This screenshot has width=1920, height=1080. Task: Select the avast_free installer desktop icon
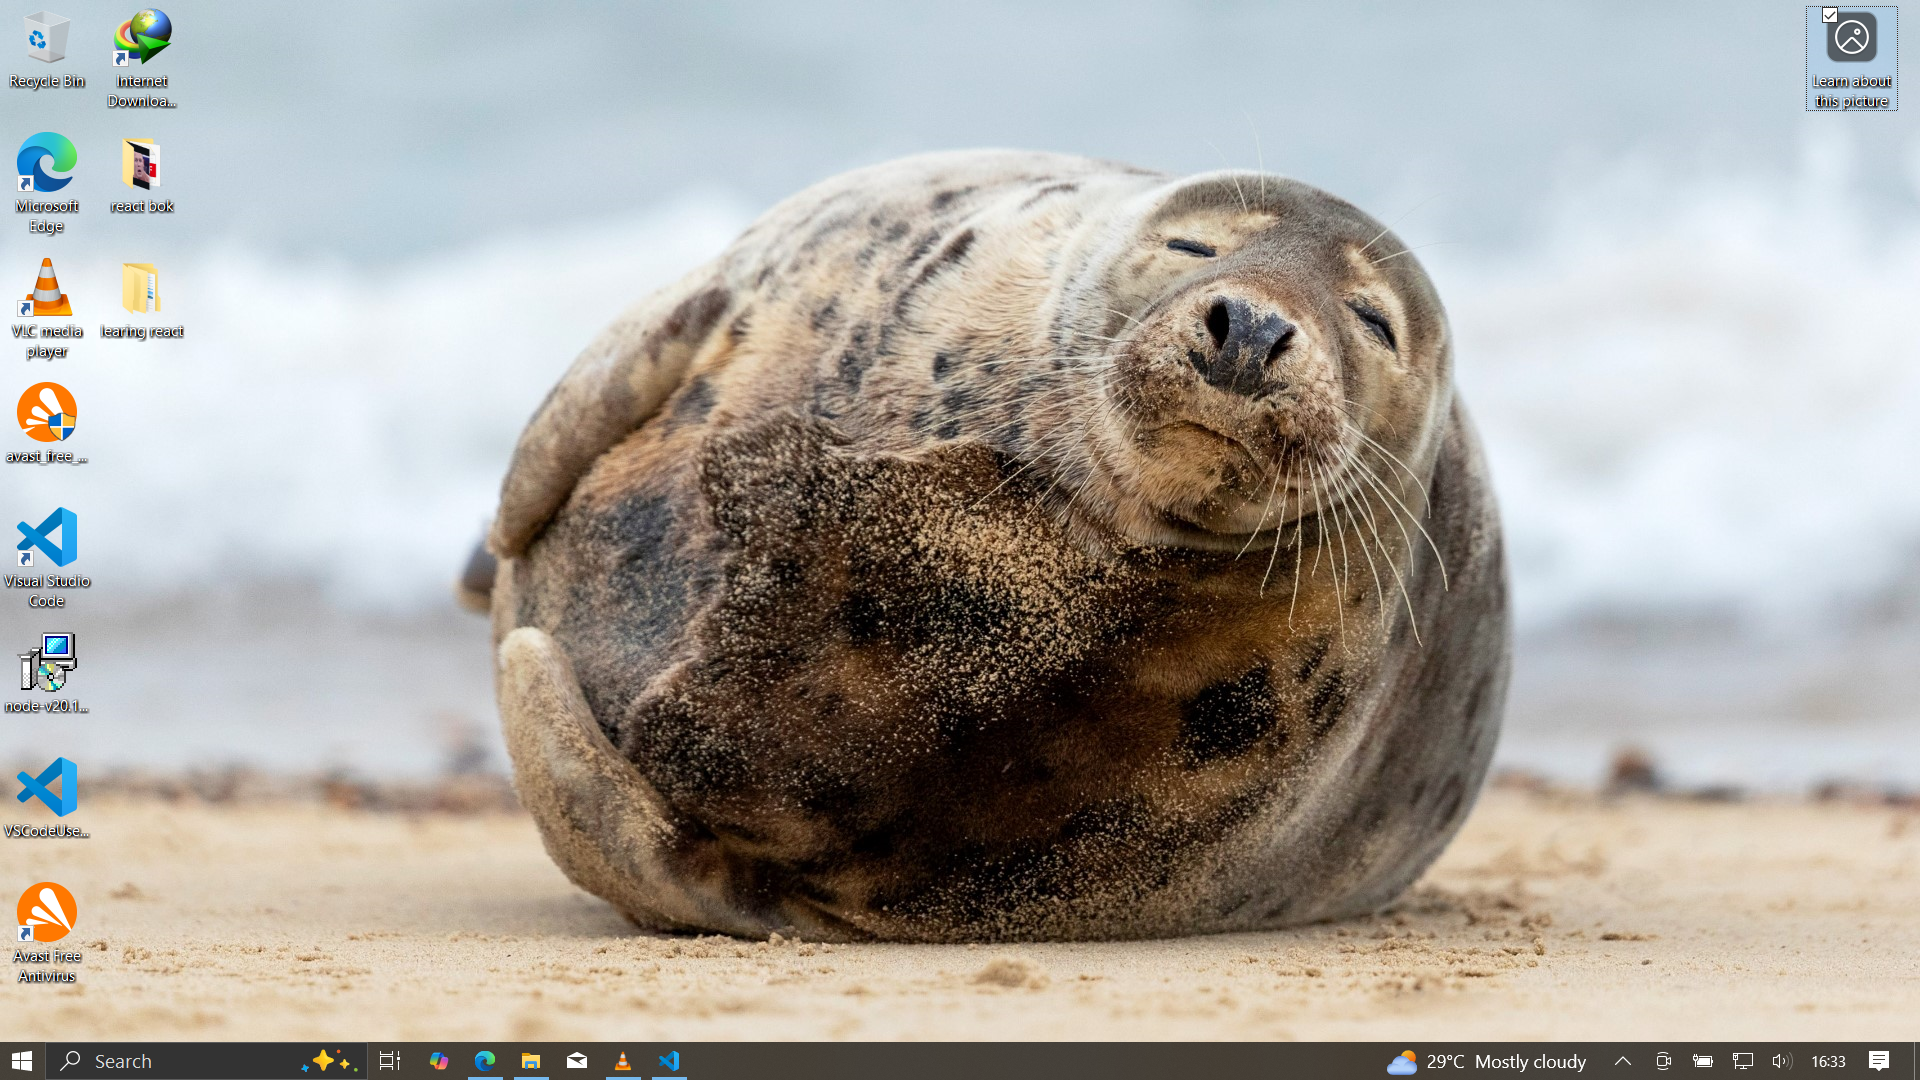pyautogui.click(x=46, y=414)
